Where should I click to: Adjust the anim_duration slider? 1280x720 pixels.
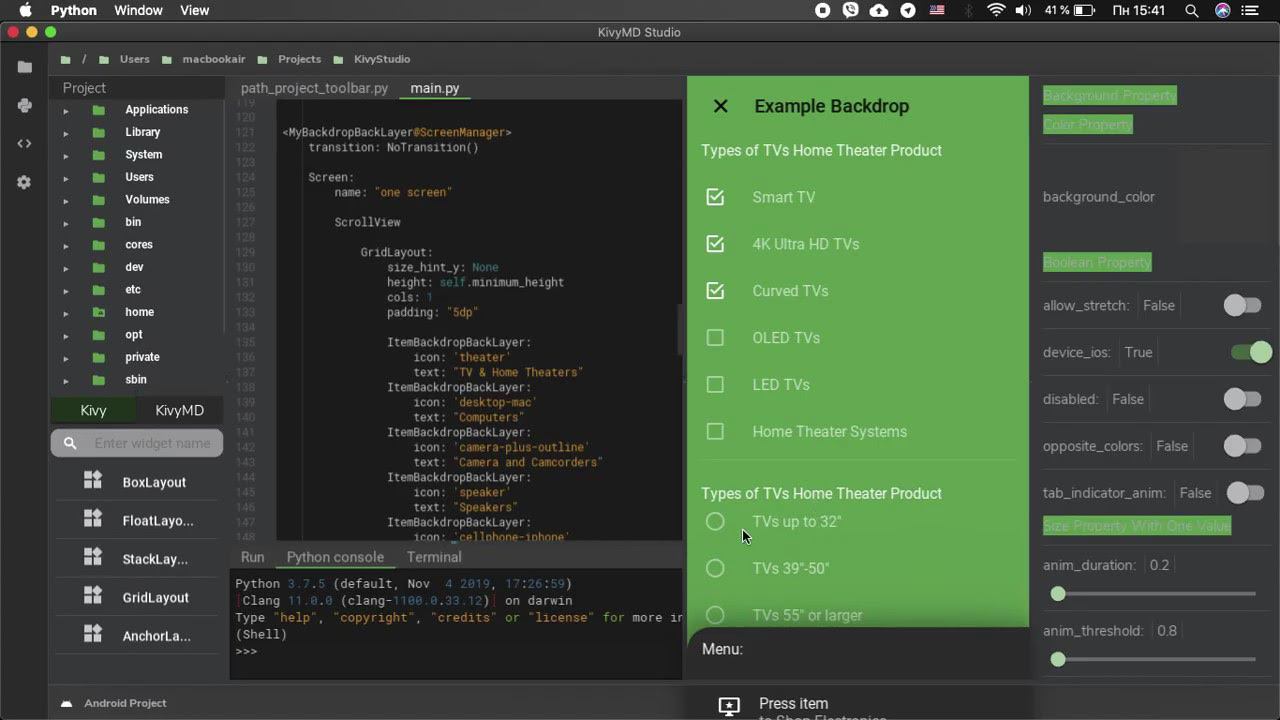point(1155,594)
